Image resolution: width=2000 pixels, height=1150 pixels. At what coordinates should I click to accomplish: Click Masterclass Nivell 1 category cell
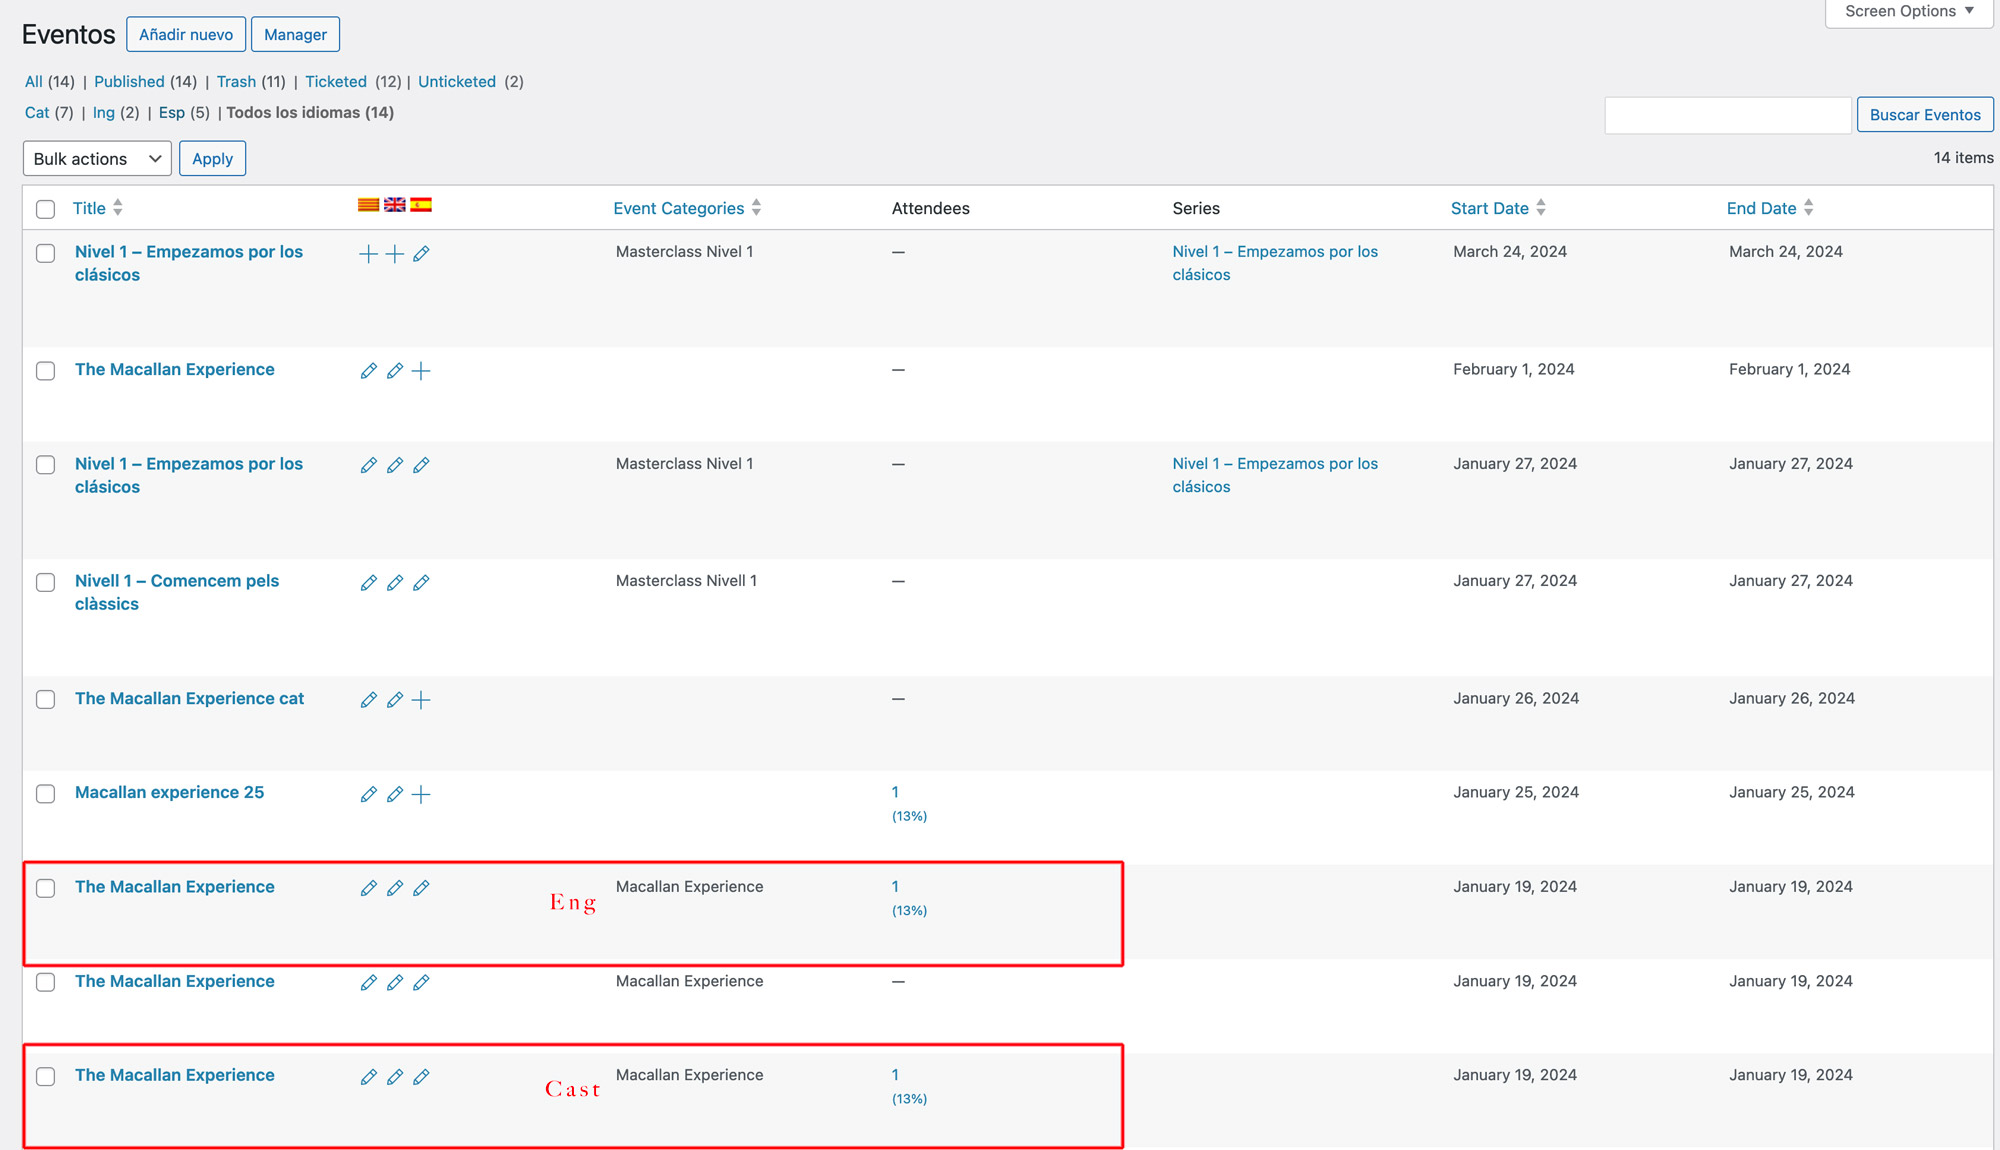click(686, 581)
